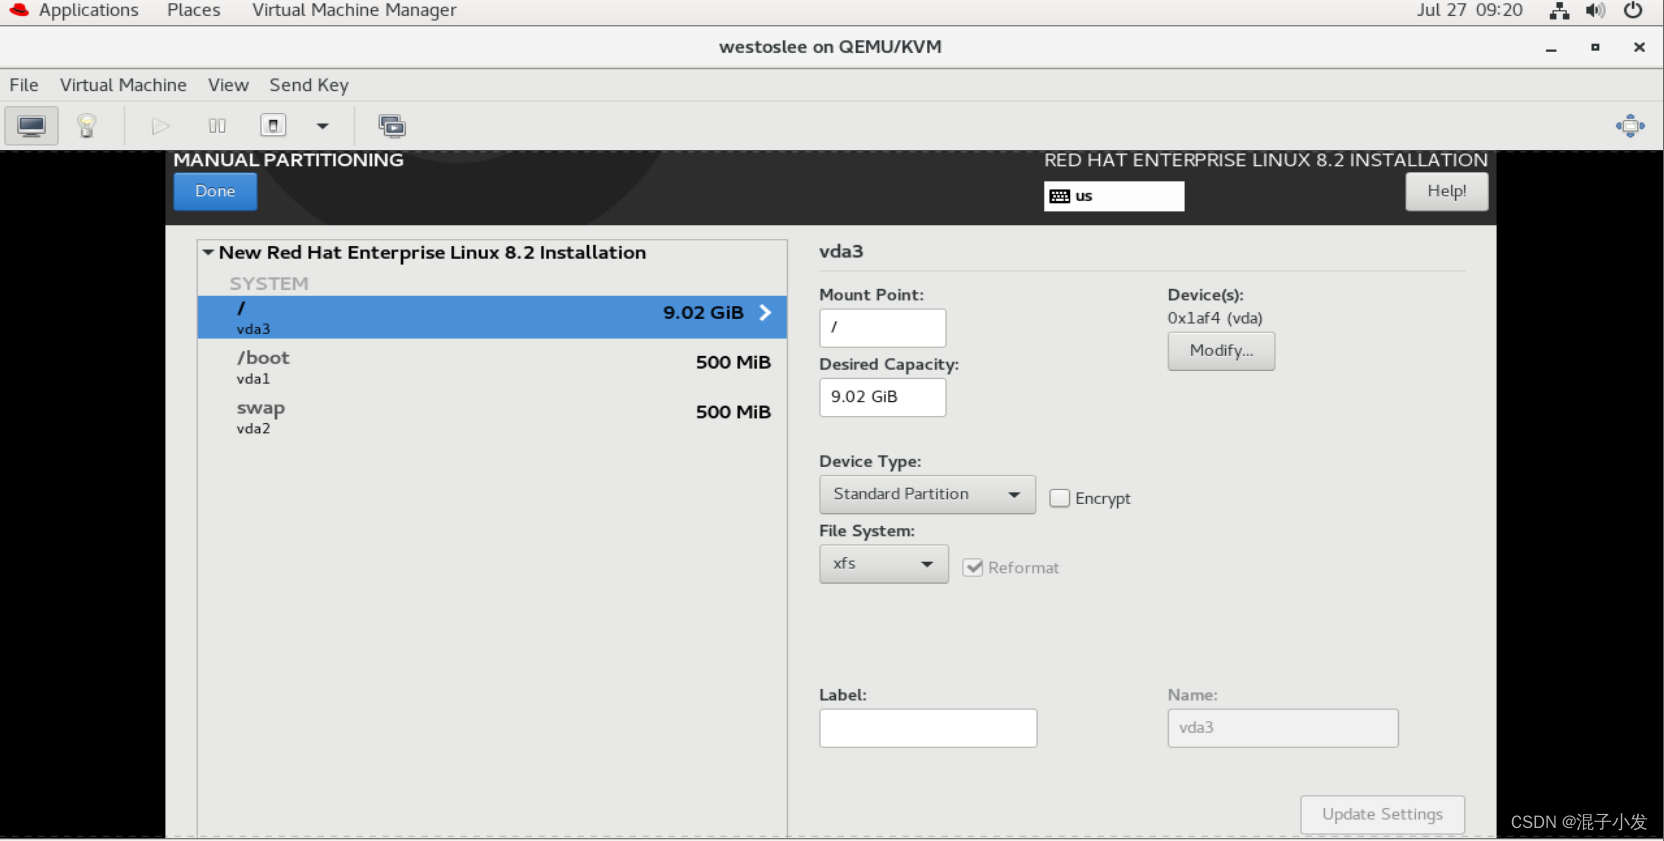This screenshot has height=841, width=1664.
Task: Power on the virtual machine
Action: 160,126
